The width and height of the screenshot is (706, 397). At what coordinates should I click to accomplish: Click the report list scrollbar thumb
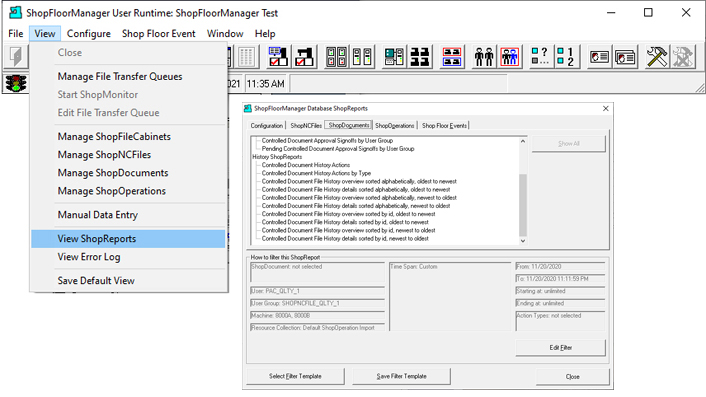523,205
